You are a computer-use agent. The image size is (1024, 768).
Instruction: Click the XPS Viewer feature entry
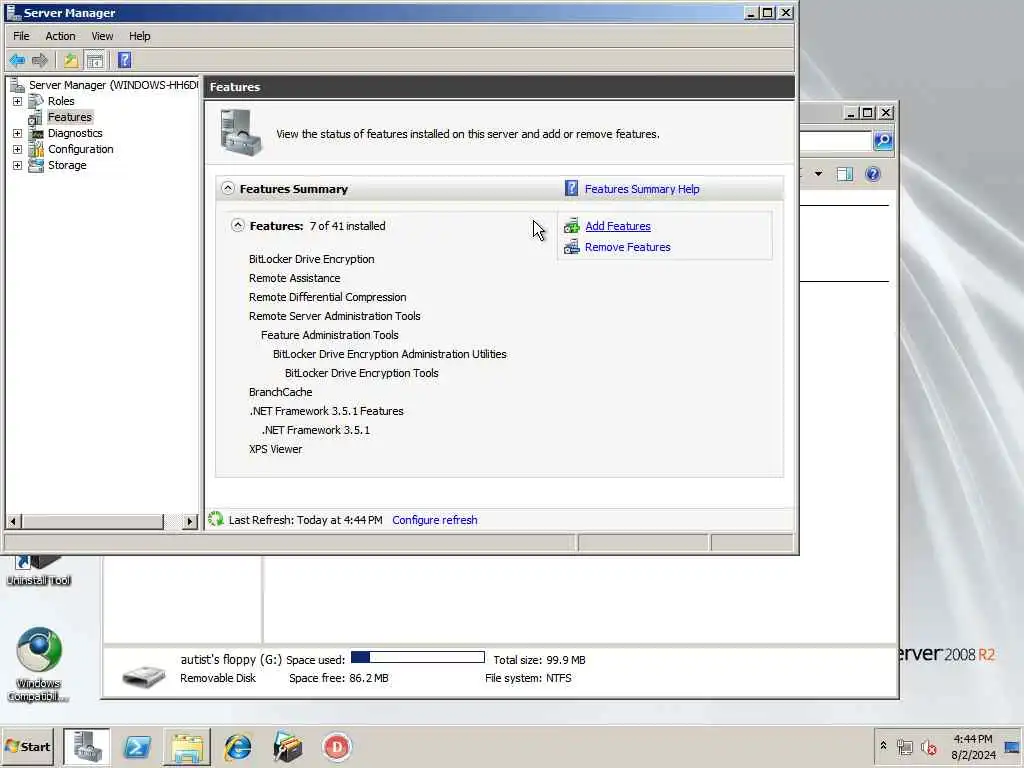276,449
